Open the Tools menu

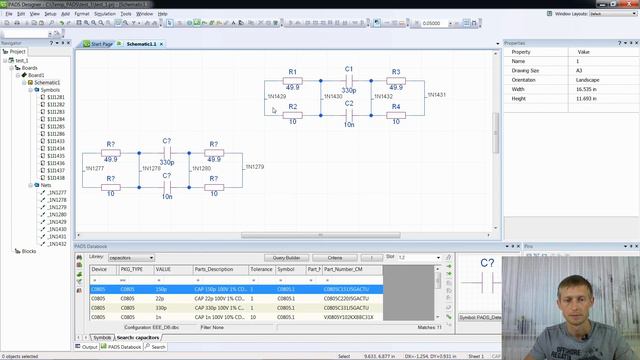126,14
